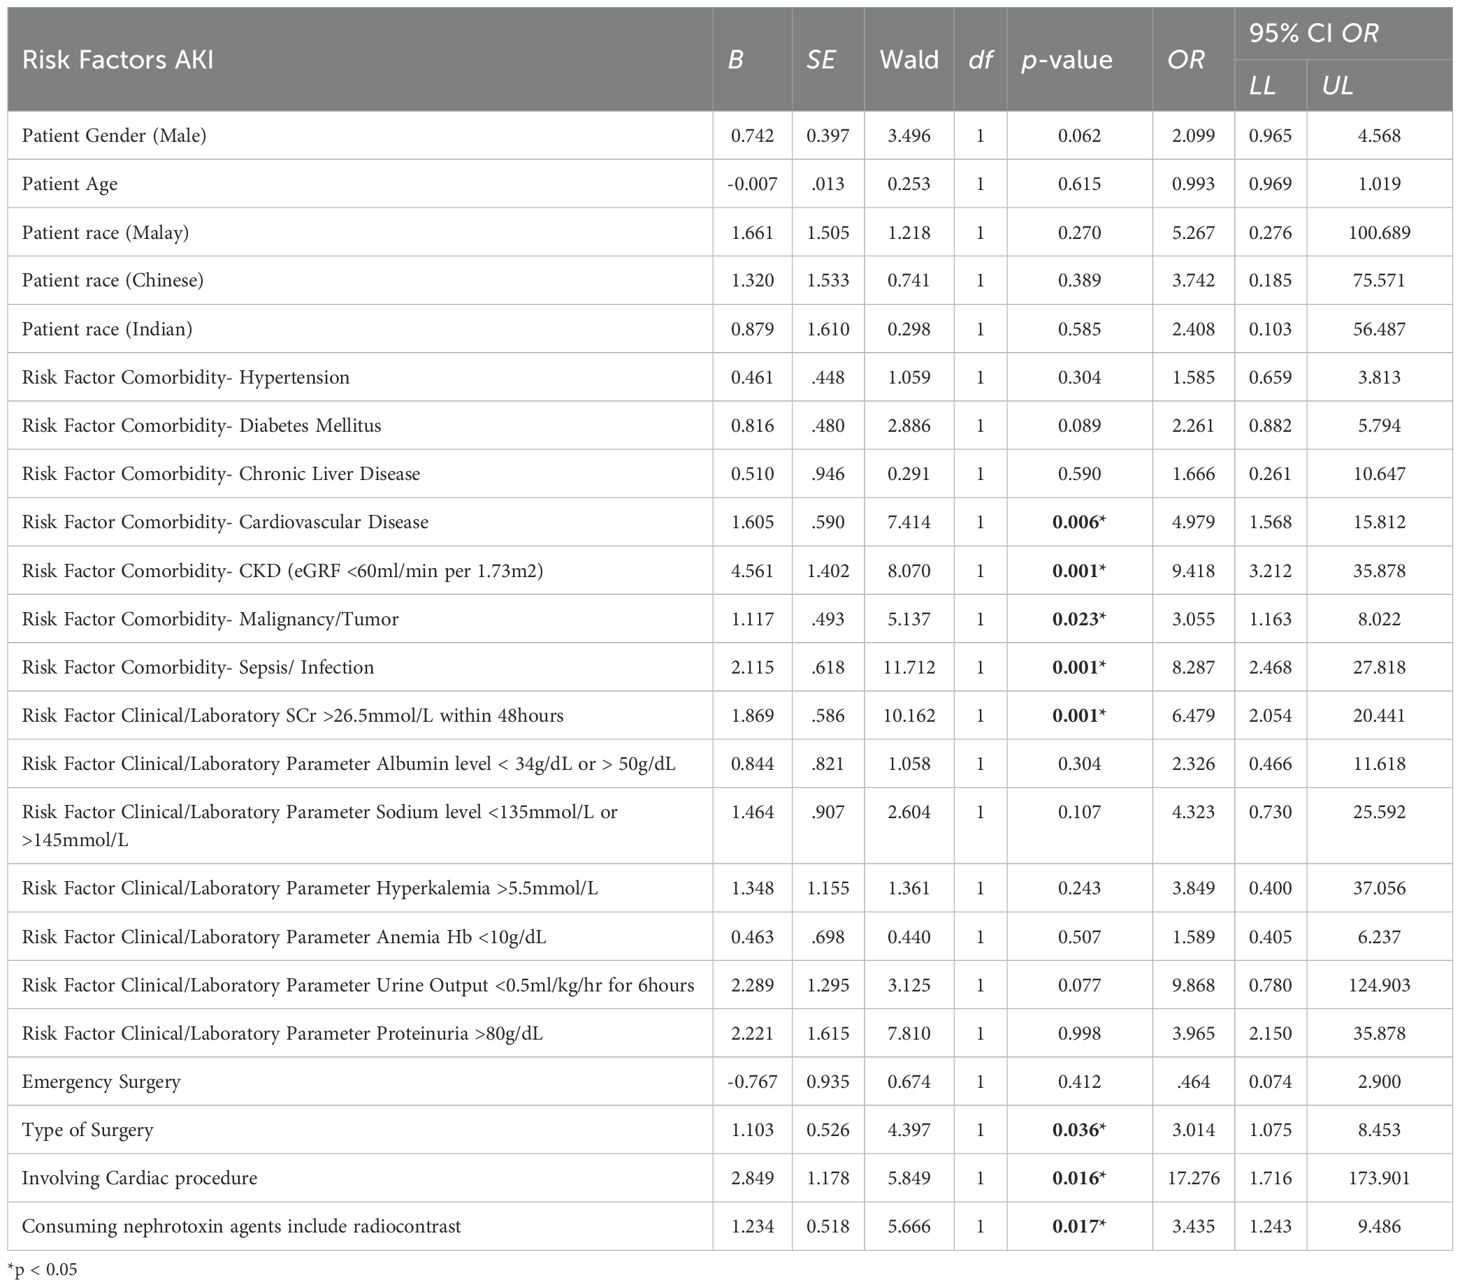Click the 'Risk Factors AKI' column header
Screen dimensions: 1460x1287
pos(118,60)
